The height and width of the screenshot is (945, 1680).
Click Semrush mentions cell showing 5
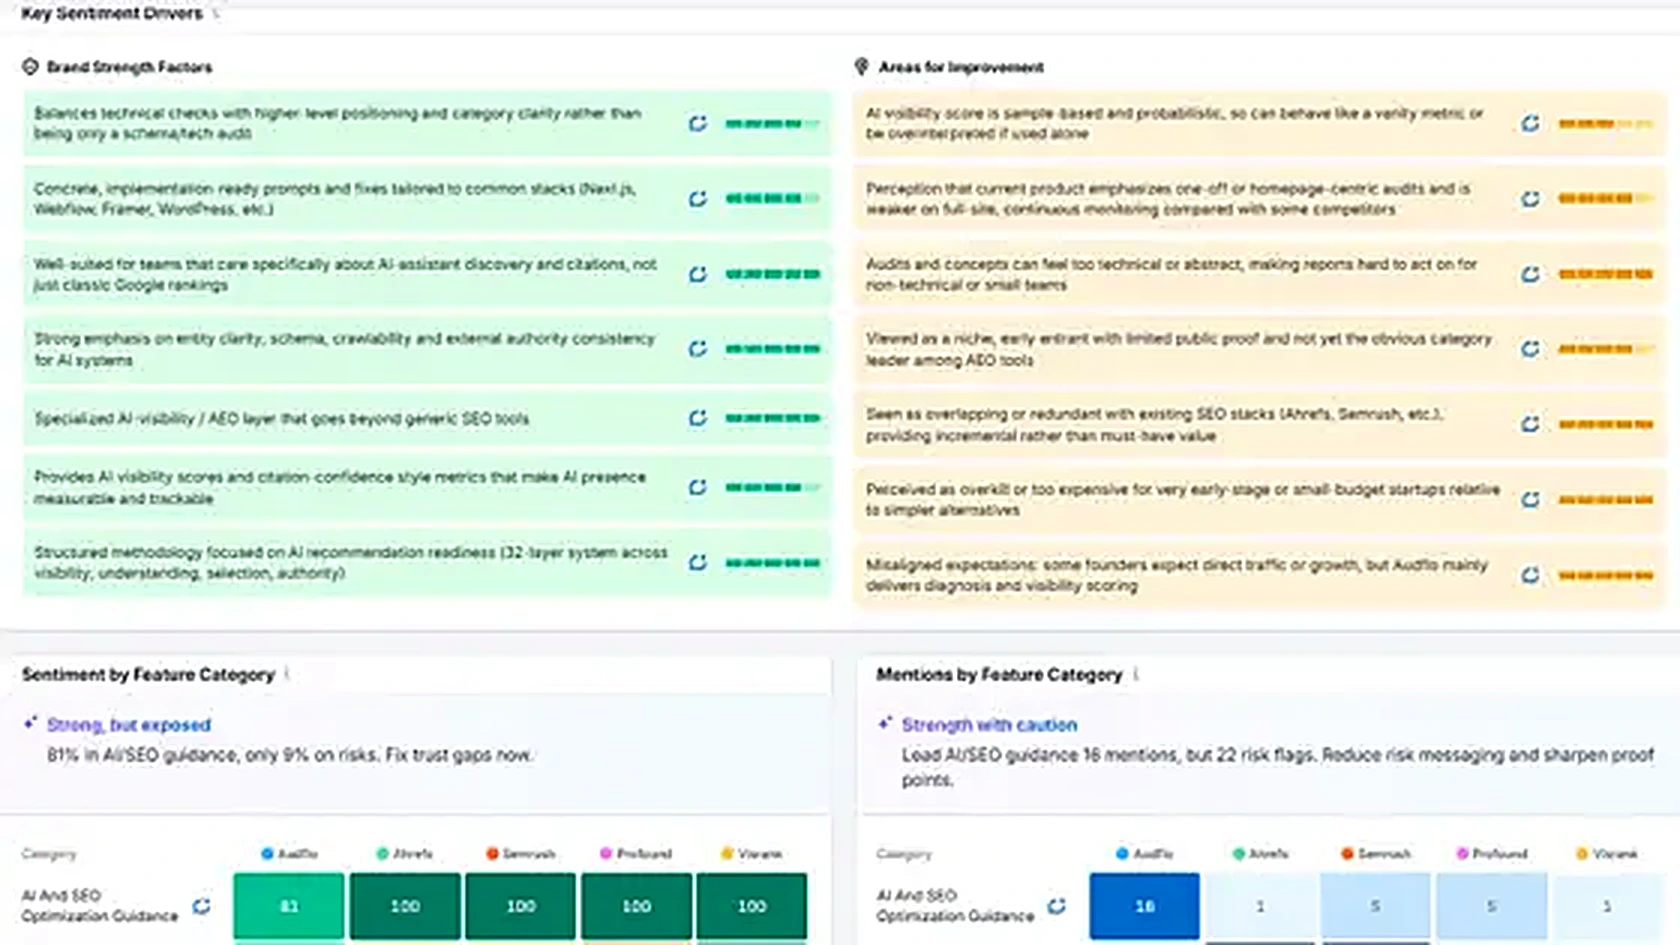coord(1376,906)
